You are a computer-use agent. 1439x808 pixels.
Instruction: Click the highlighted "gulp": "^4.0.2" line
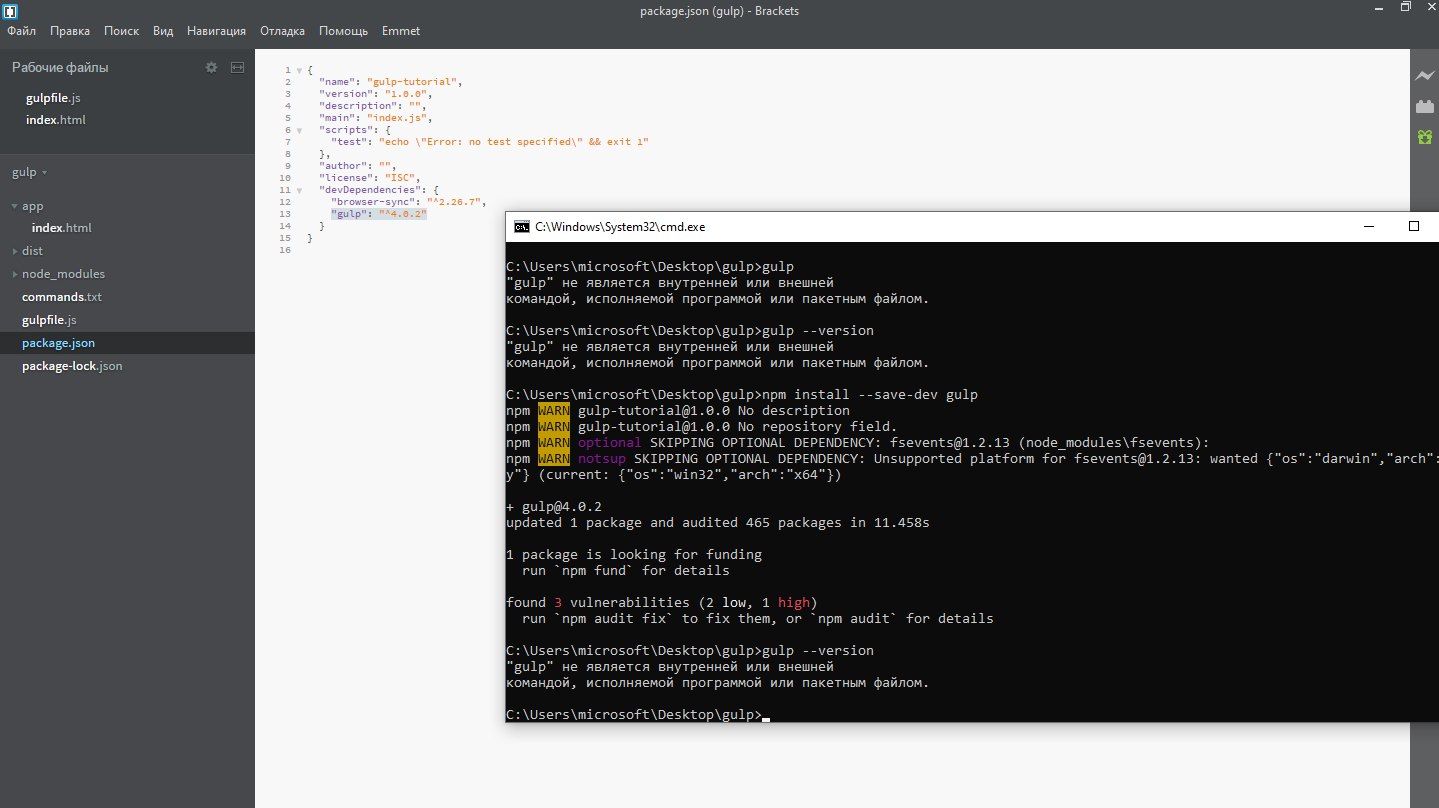click(379, 214)
